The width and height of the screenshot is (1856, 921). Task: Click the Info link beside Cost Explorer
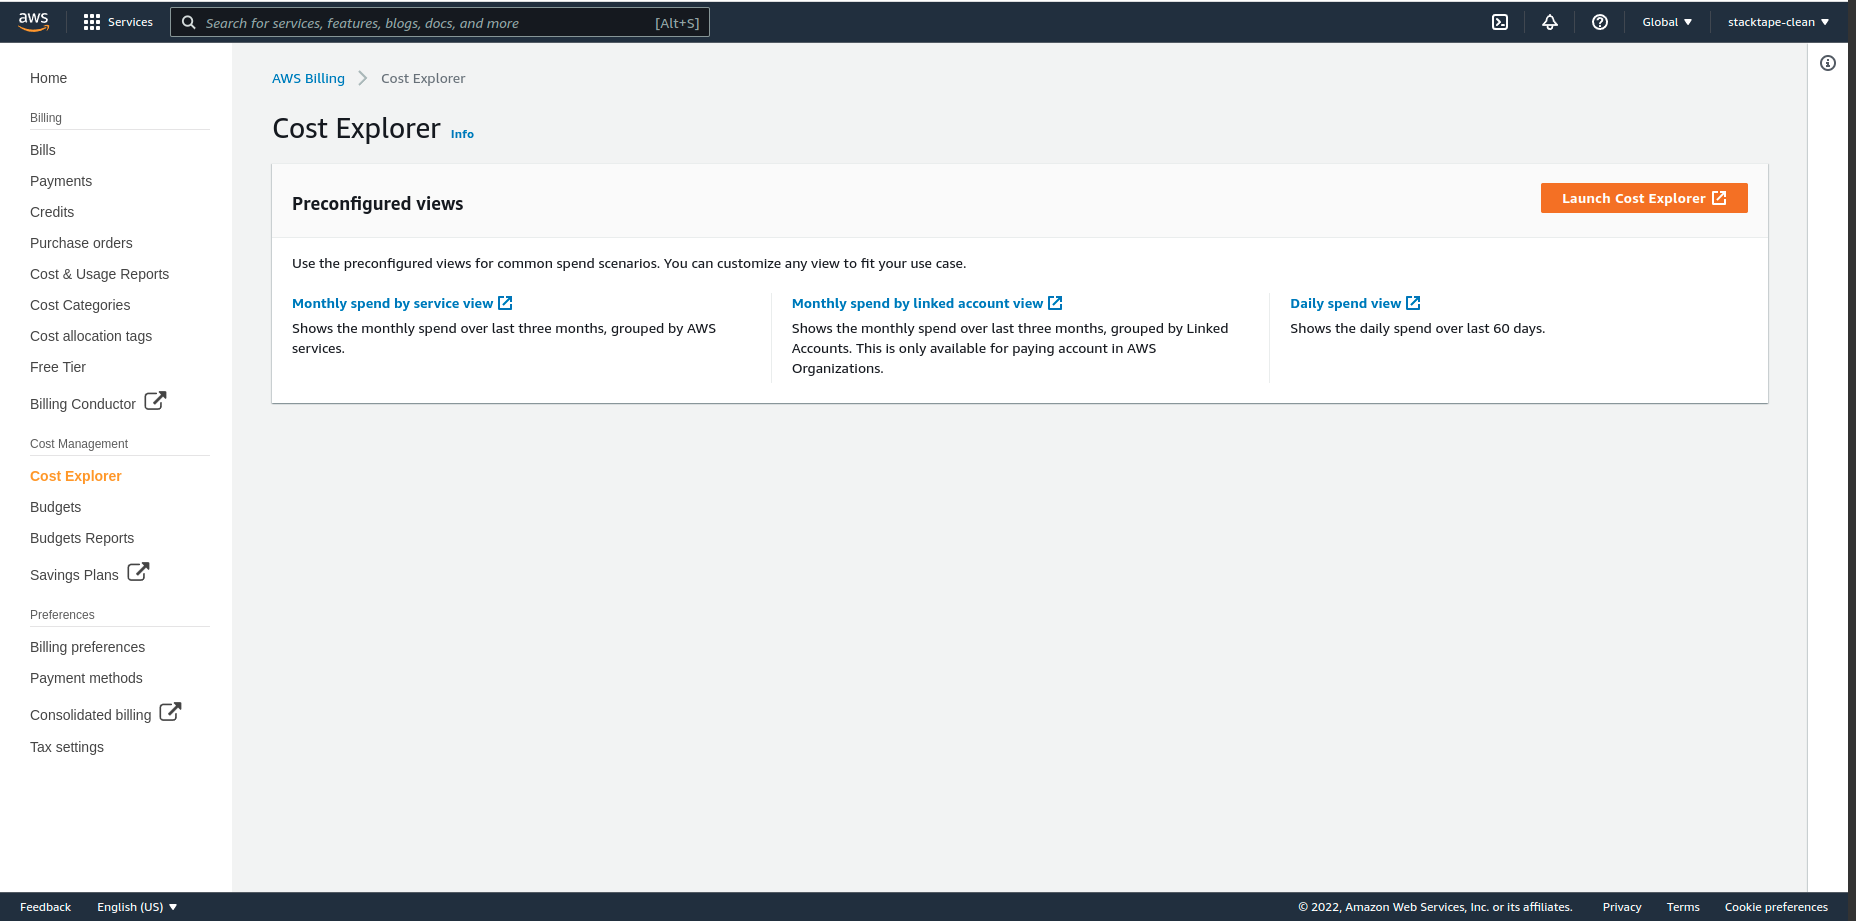click(462, 134)
